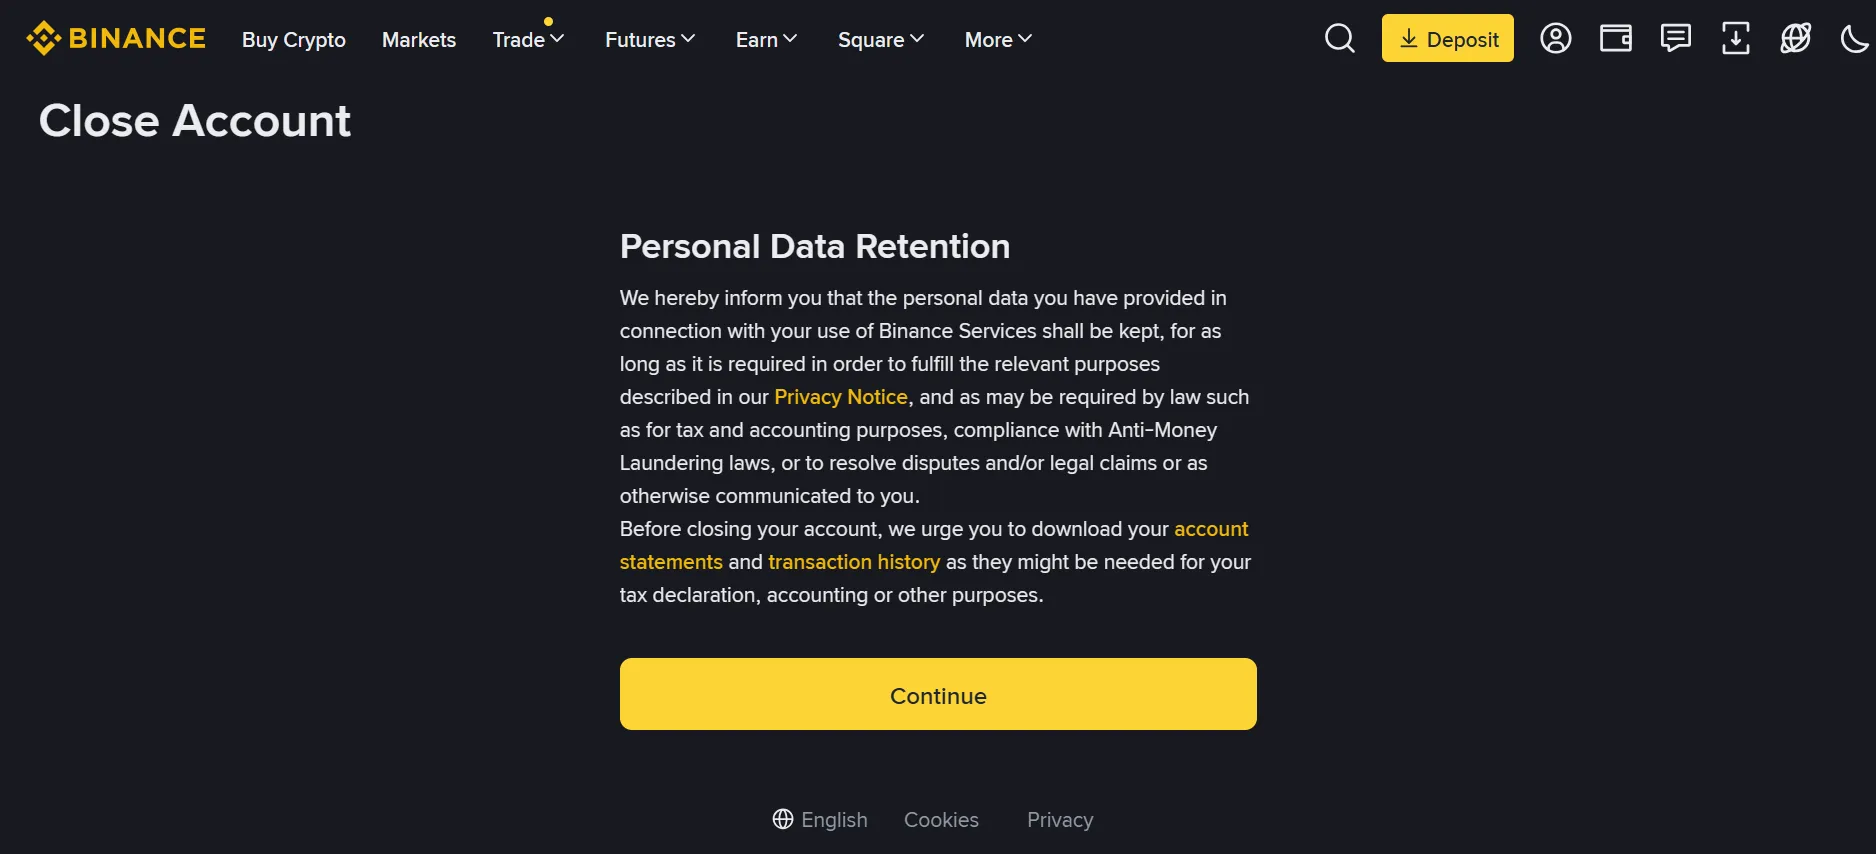Open the Privacy Notice link
The width and height of the screenshot is (1876, 854).
[x=840, y=397]
